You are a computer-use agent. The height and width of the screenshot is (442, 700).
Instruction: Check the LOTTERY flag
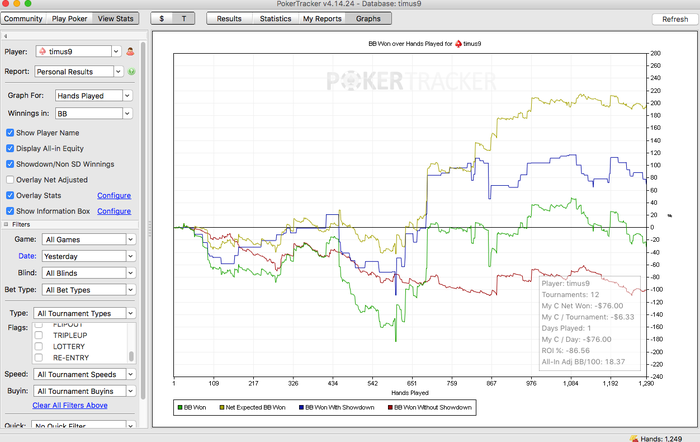tap(39, 346)
